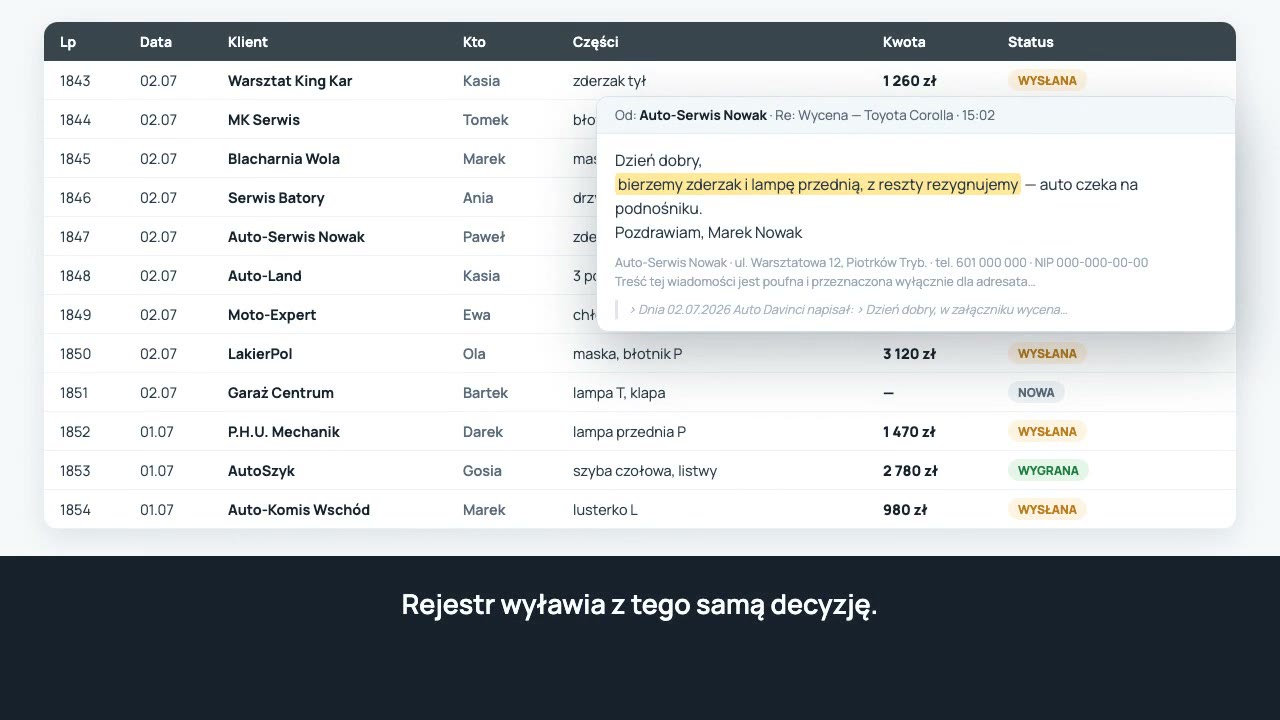The height and width of the screenshot is (720, 1280).
Task: Select the WYSŁANA status badge for LakierPol
Action: pos(1047,354)
